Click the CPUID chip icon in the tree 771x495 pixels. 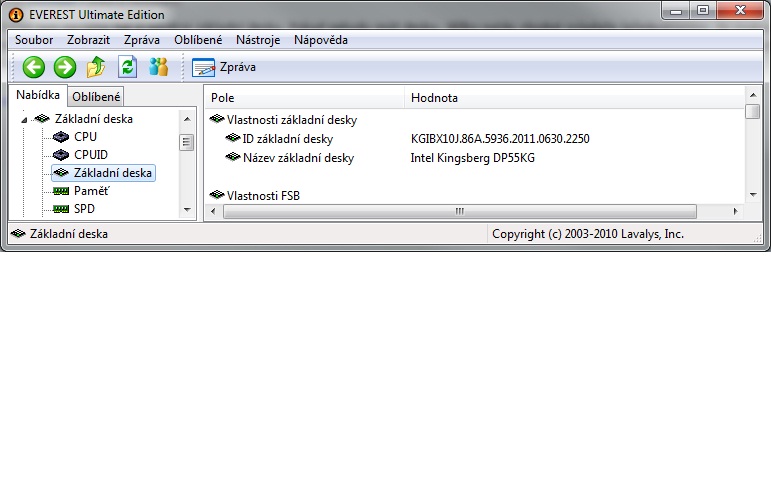(61, 155)
